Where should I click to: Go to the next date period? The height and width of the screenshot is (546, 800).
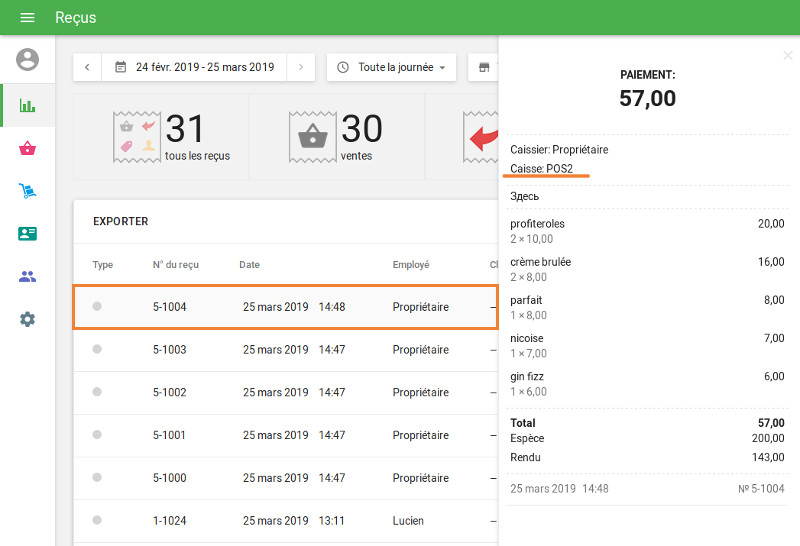point(301,67)
